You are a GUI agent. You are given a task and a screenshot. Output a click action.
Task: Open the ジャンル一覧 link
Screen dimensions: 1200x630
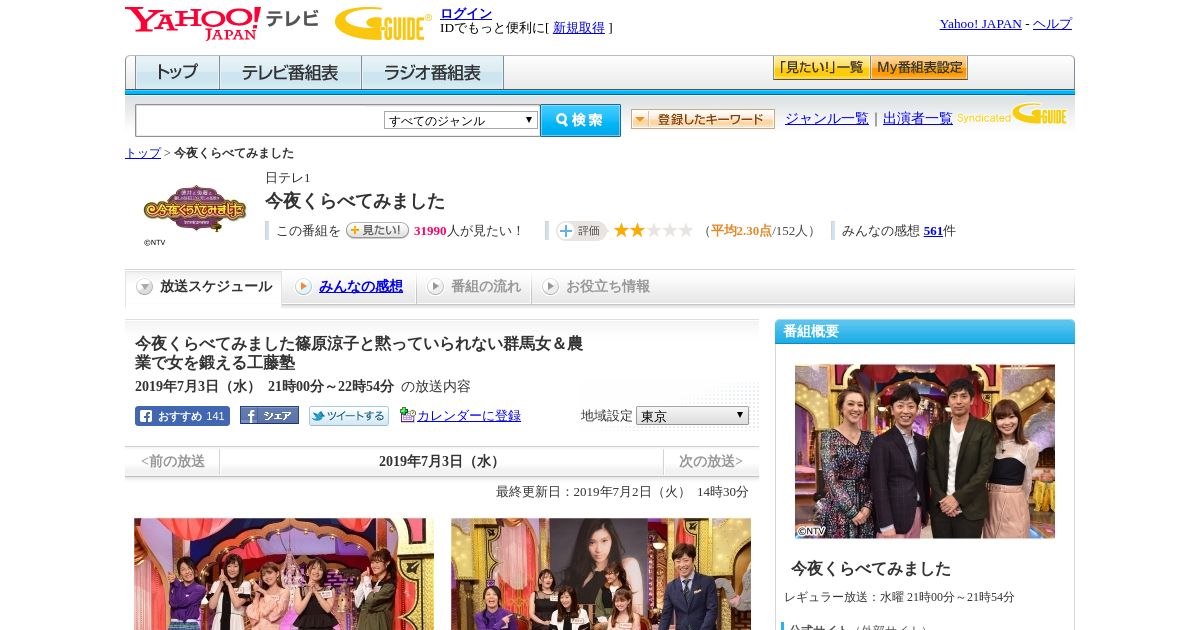(827, 118)
